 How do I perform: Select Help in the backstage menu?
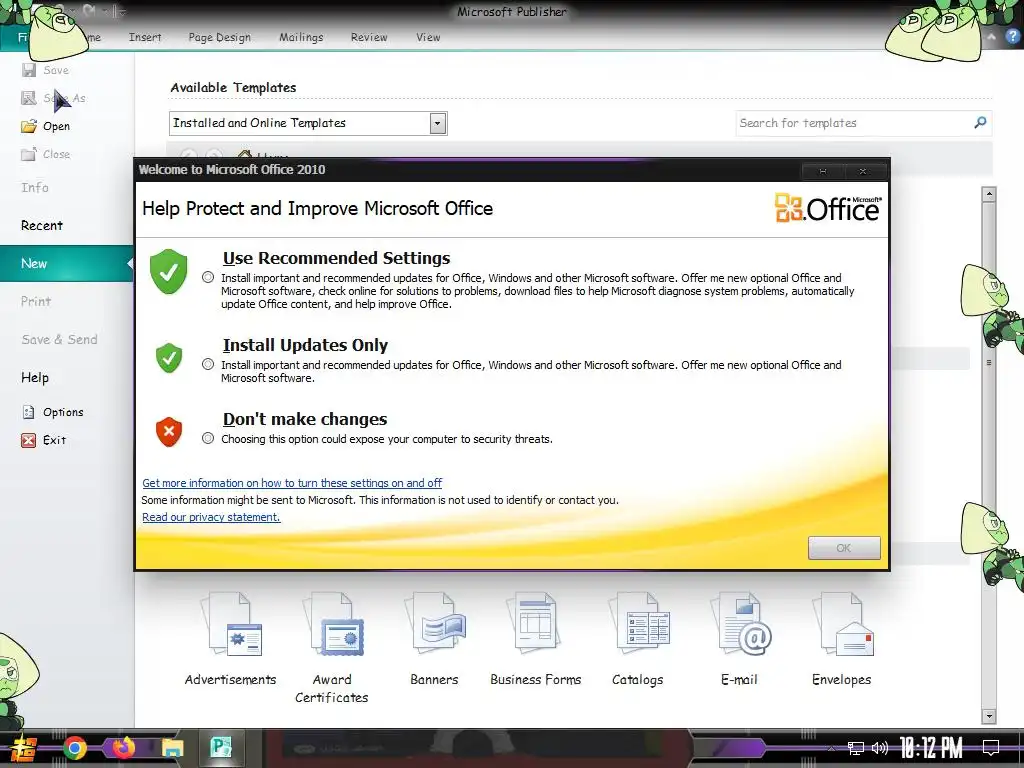tap(35, 377)
